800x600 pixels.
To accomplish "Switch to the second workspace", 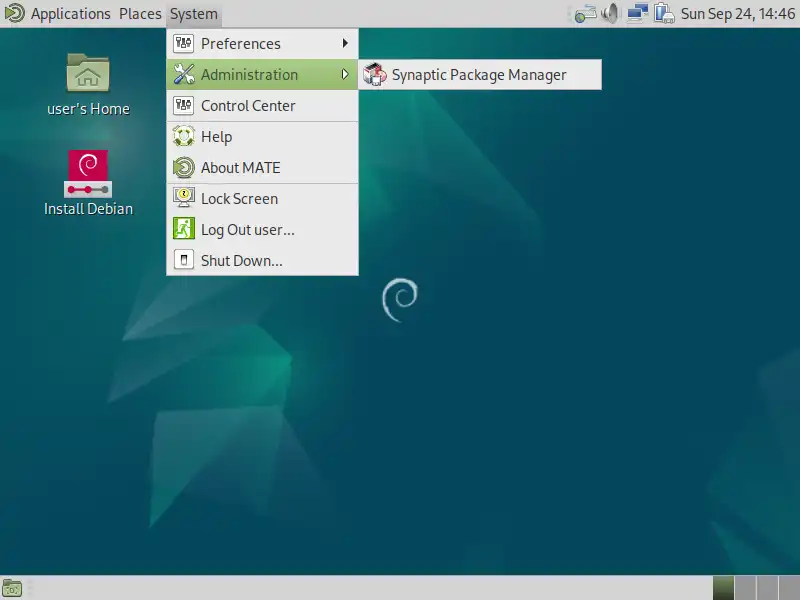I will pos(745,588).
